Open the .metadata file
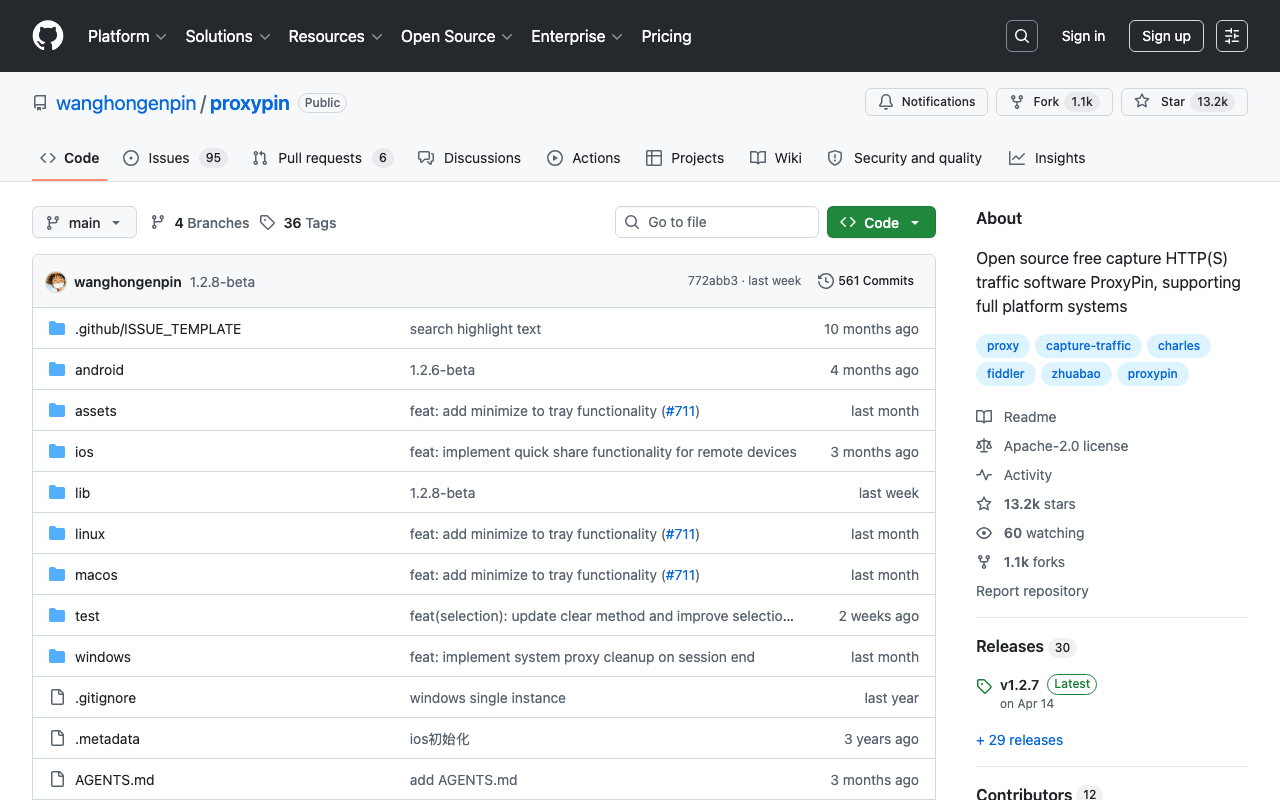1280x800 pixels. pyautogui.click(x=107, y=739)
